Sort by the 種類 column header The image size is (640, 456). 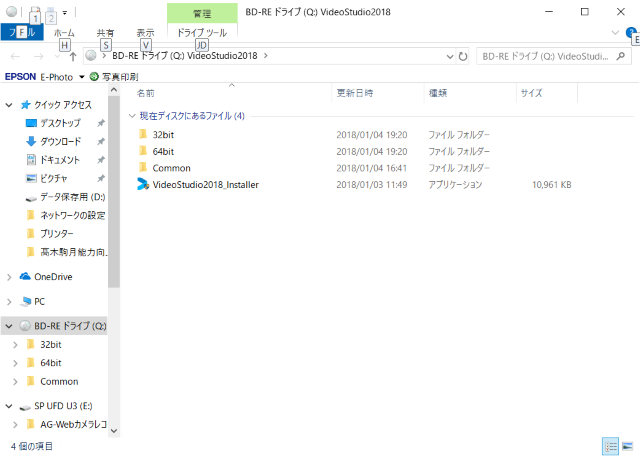click(x=438, y=93)
